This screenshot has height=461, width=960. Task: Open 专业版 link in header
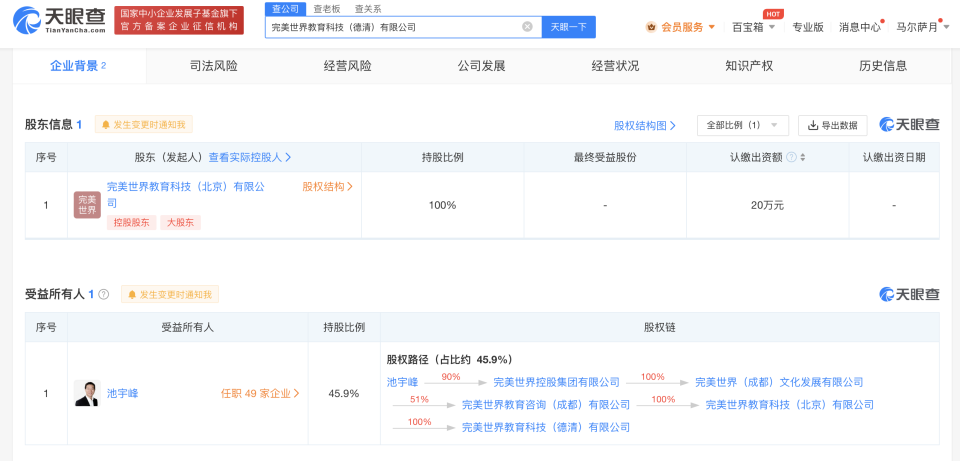pos(808,27)
